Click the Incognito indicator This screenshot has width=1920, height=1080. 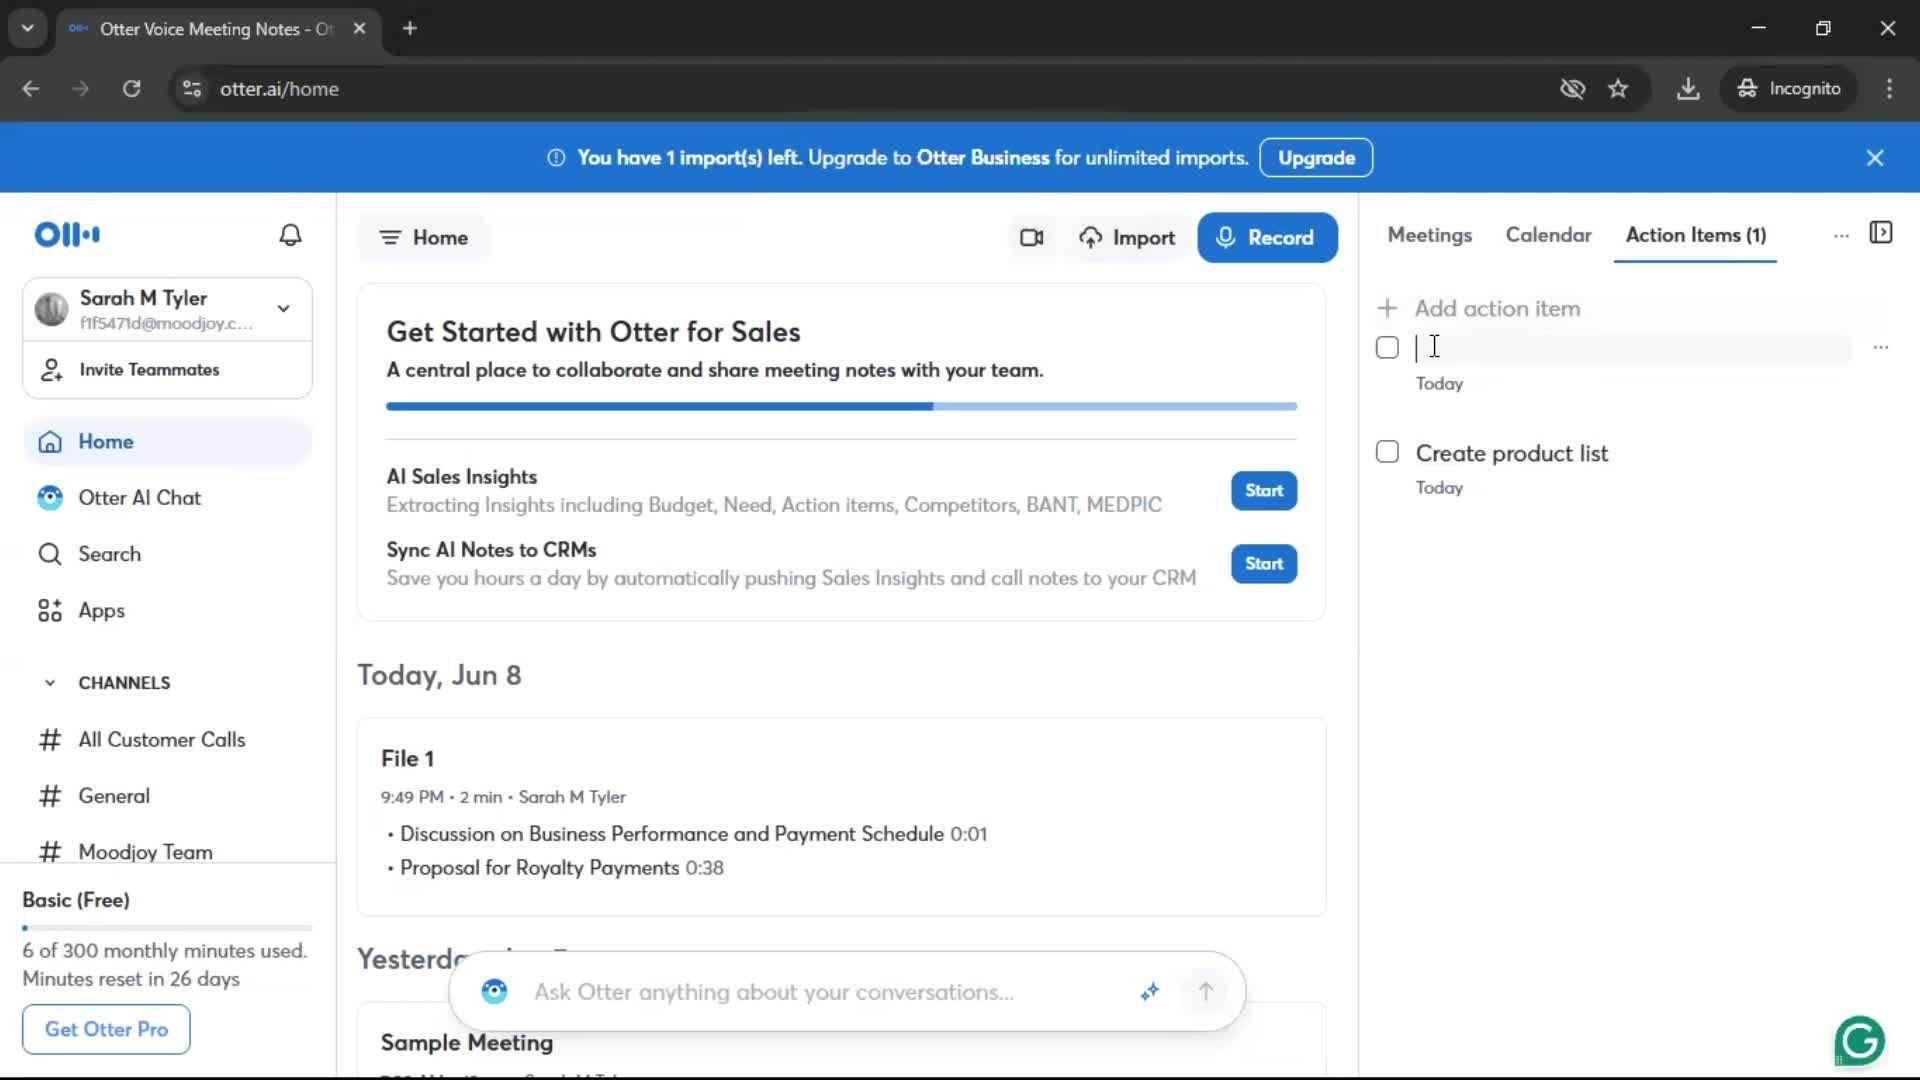click(1789, 89)
